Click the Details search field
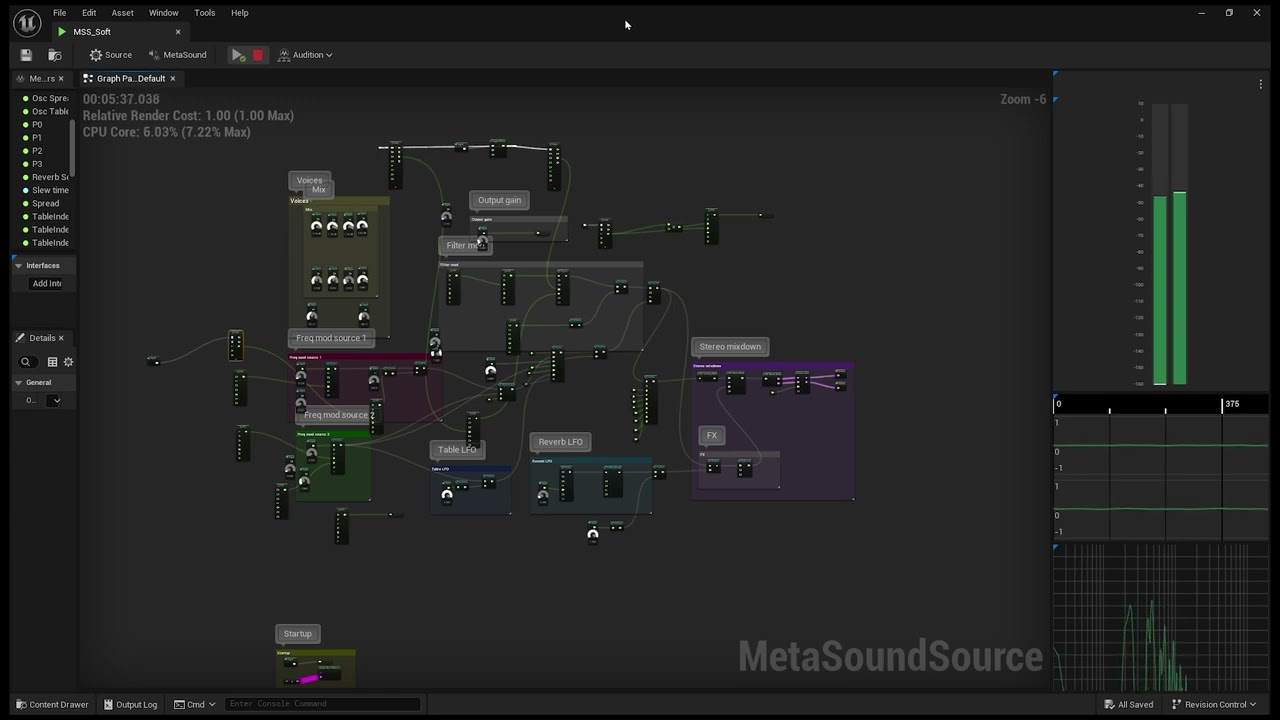This screenshot has width=1280, height=720. click(27, 362)
